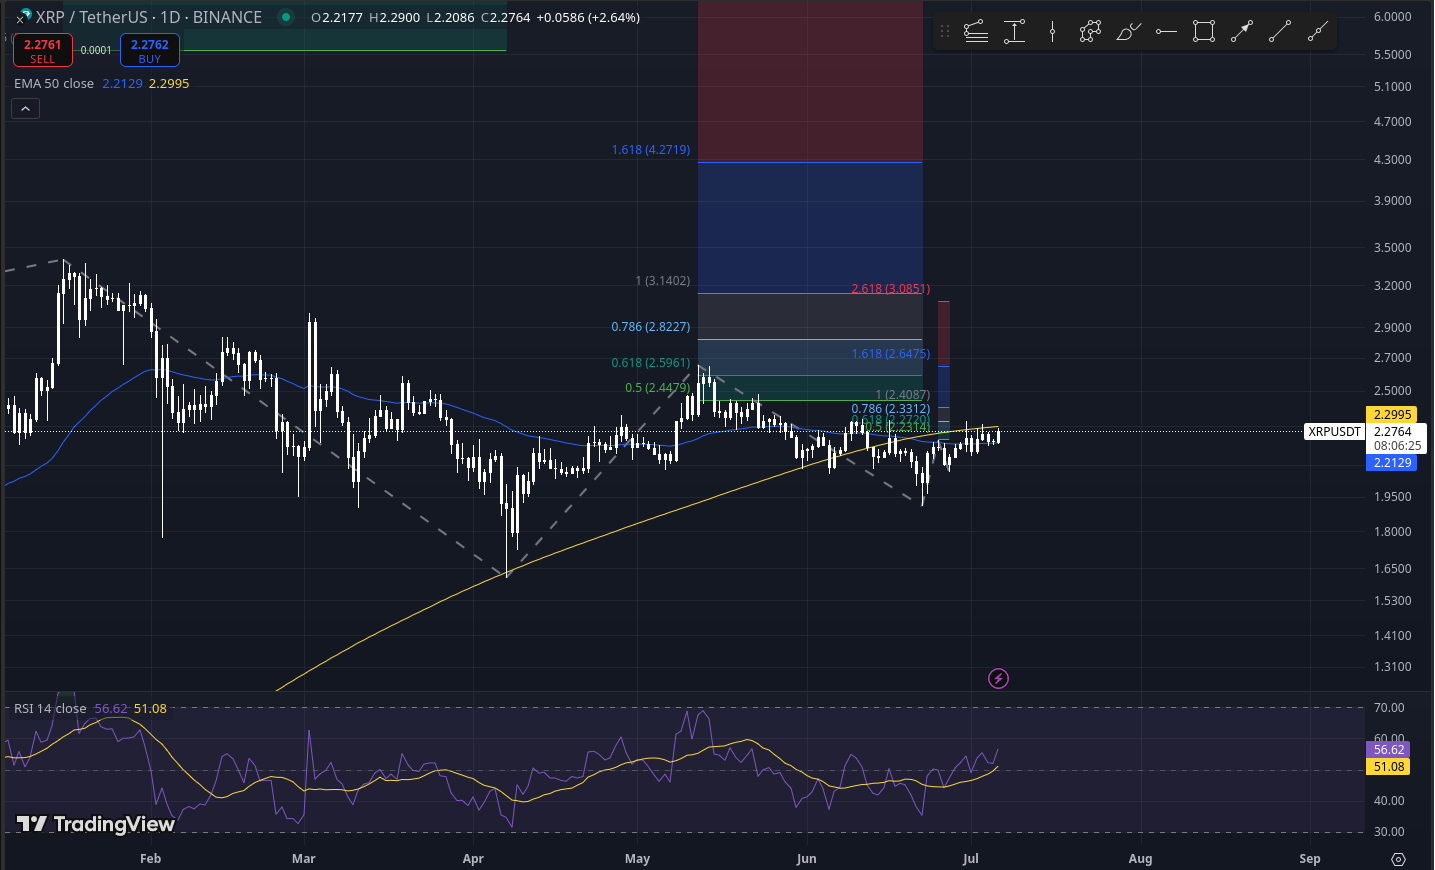Click the 6.0000 price scale value
1435x870 pixels.
(x=1393, y=17)
